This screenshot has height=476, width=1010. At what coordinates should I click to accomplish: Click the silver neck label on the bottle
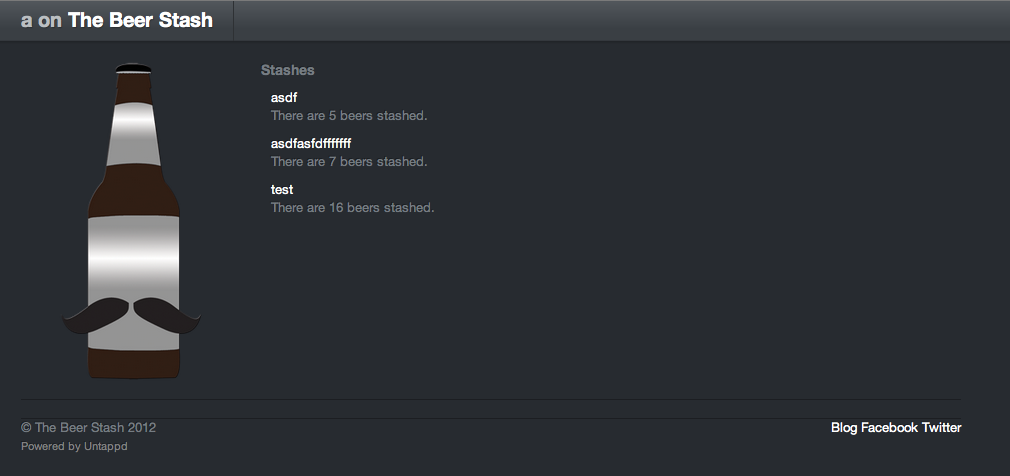click(x=133, y=134)
